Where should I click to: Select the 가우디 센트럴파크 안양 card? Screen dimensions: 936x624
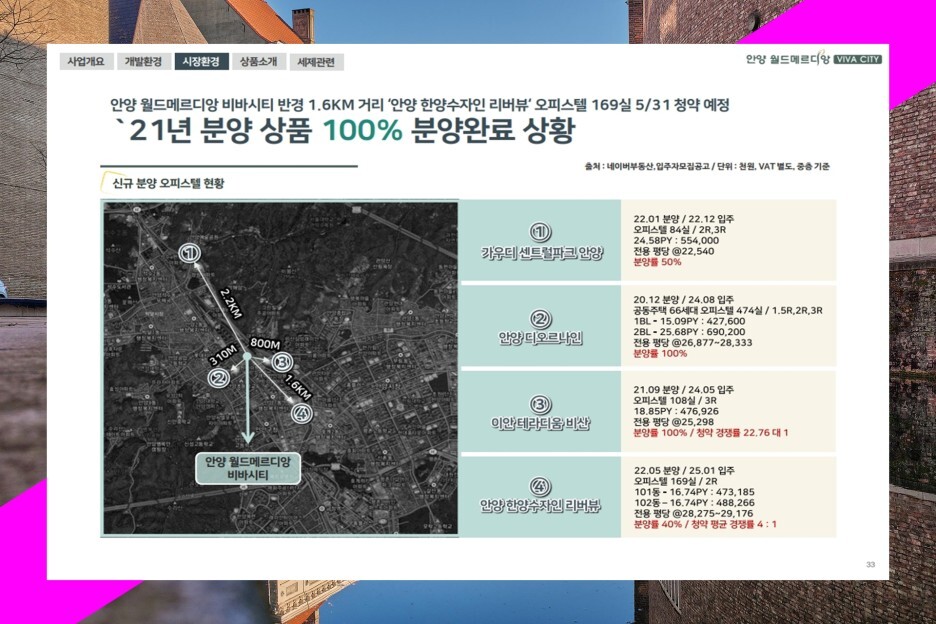pos(541,240)
